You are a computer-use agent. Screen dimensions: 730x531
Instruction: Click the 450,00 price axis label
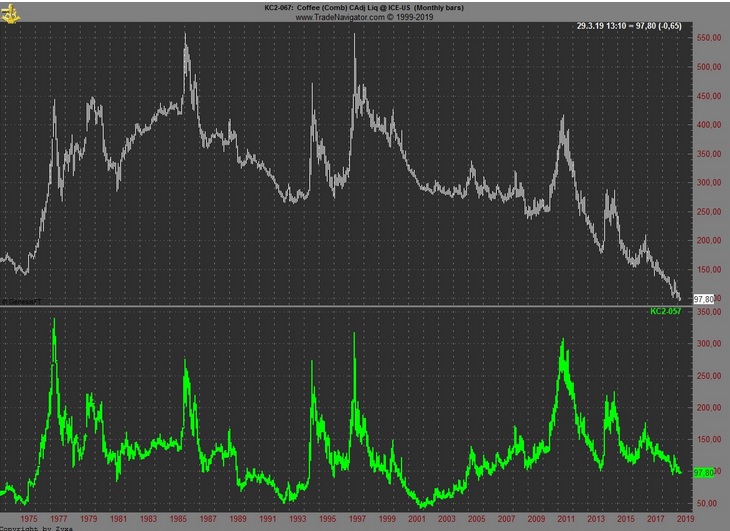click(709, 96)
